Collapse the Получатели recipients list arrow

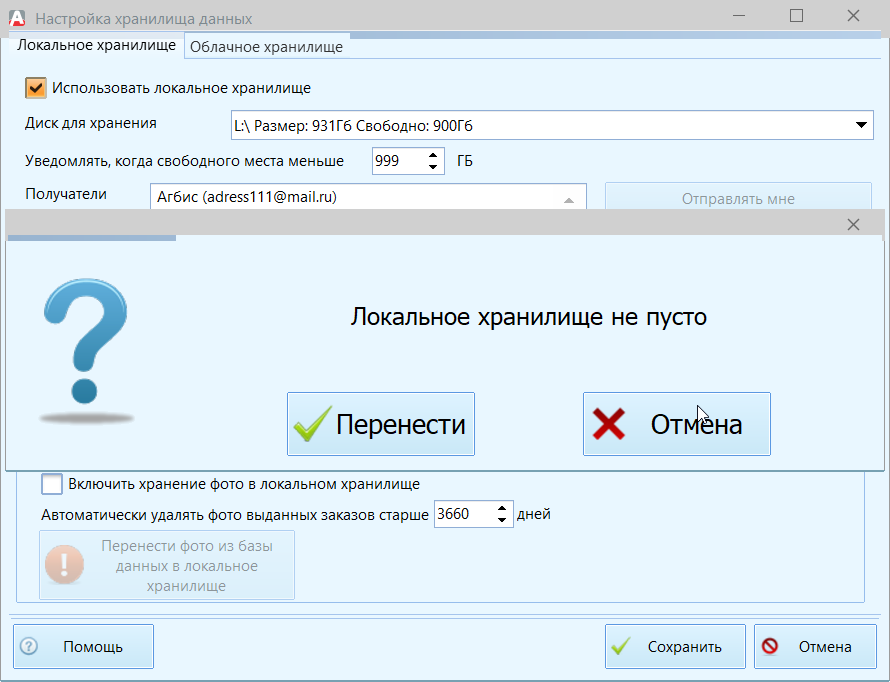(569, 200)
